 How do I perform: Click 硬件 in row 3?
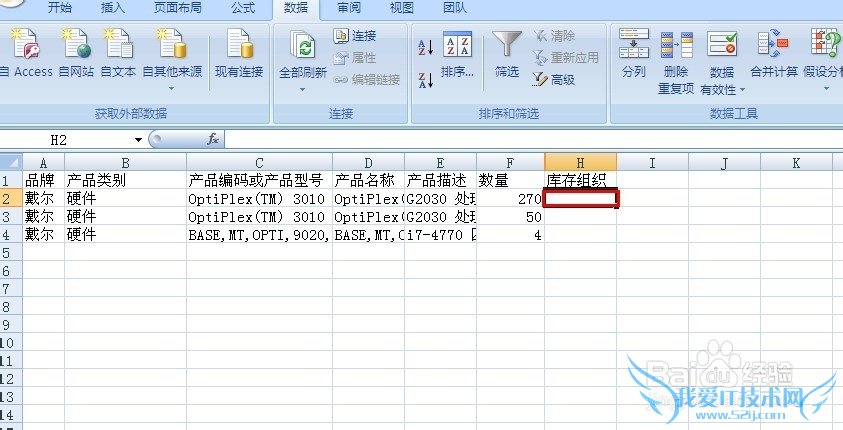(126, 217)
